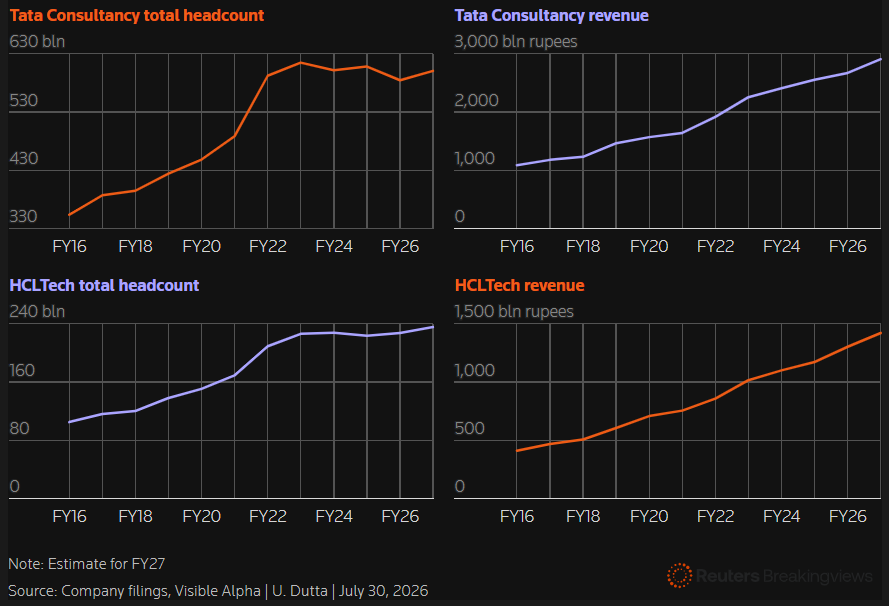Click the source line mentioning Visible Alpha
This screenshot has width=889, height=606.
pos(218,591)
